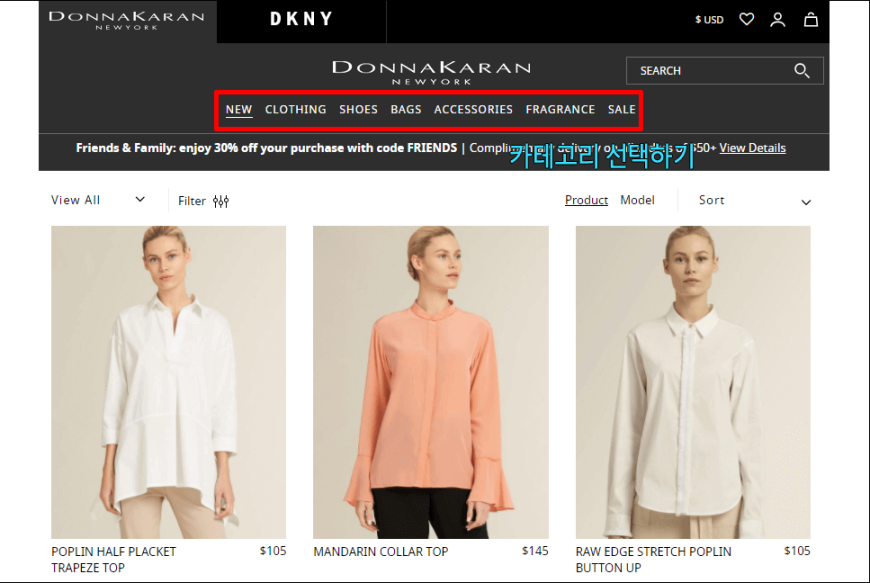Click the search magnifier icon
The image size is (870, 583).
coord(801,70)
